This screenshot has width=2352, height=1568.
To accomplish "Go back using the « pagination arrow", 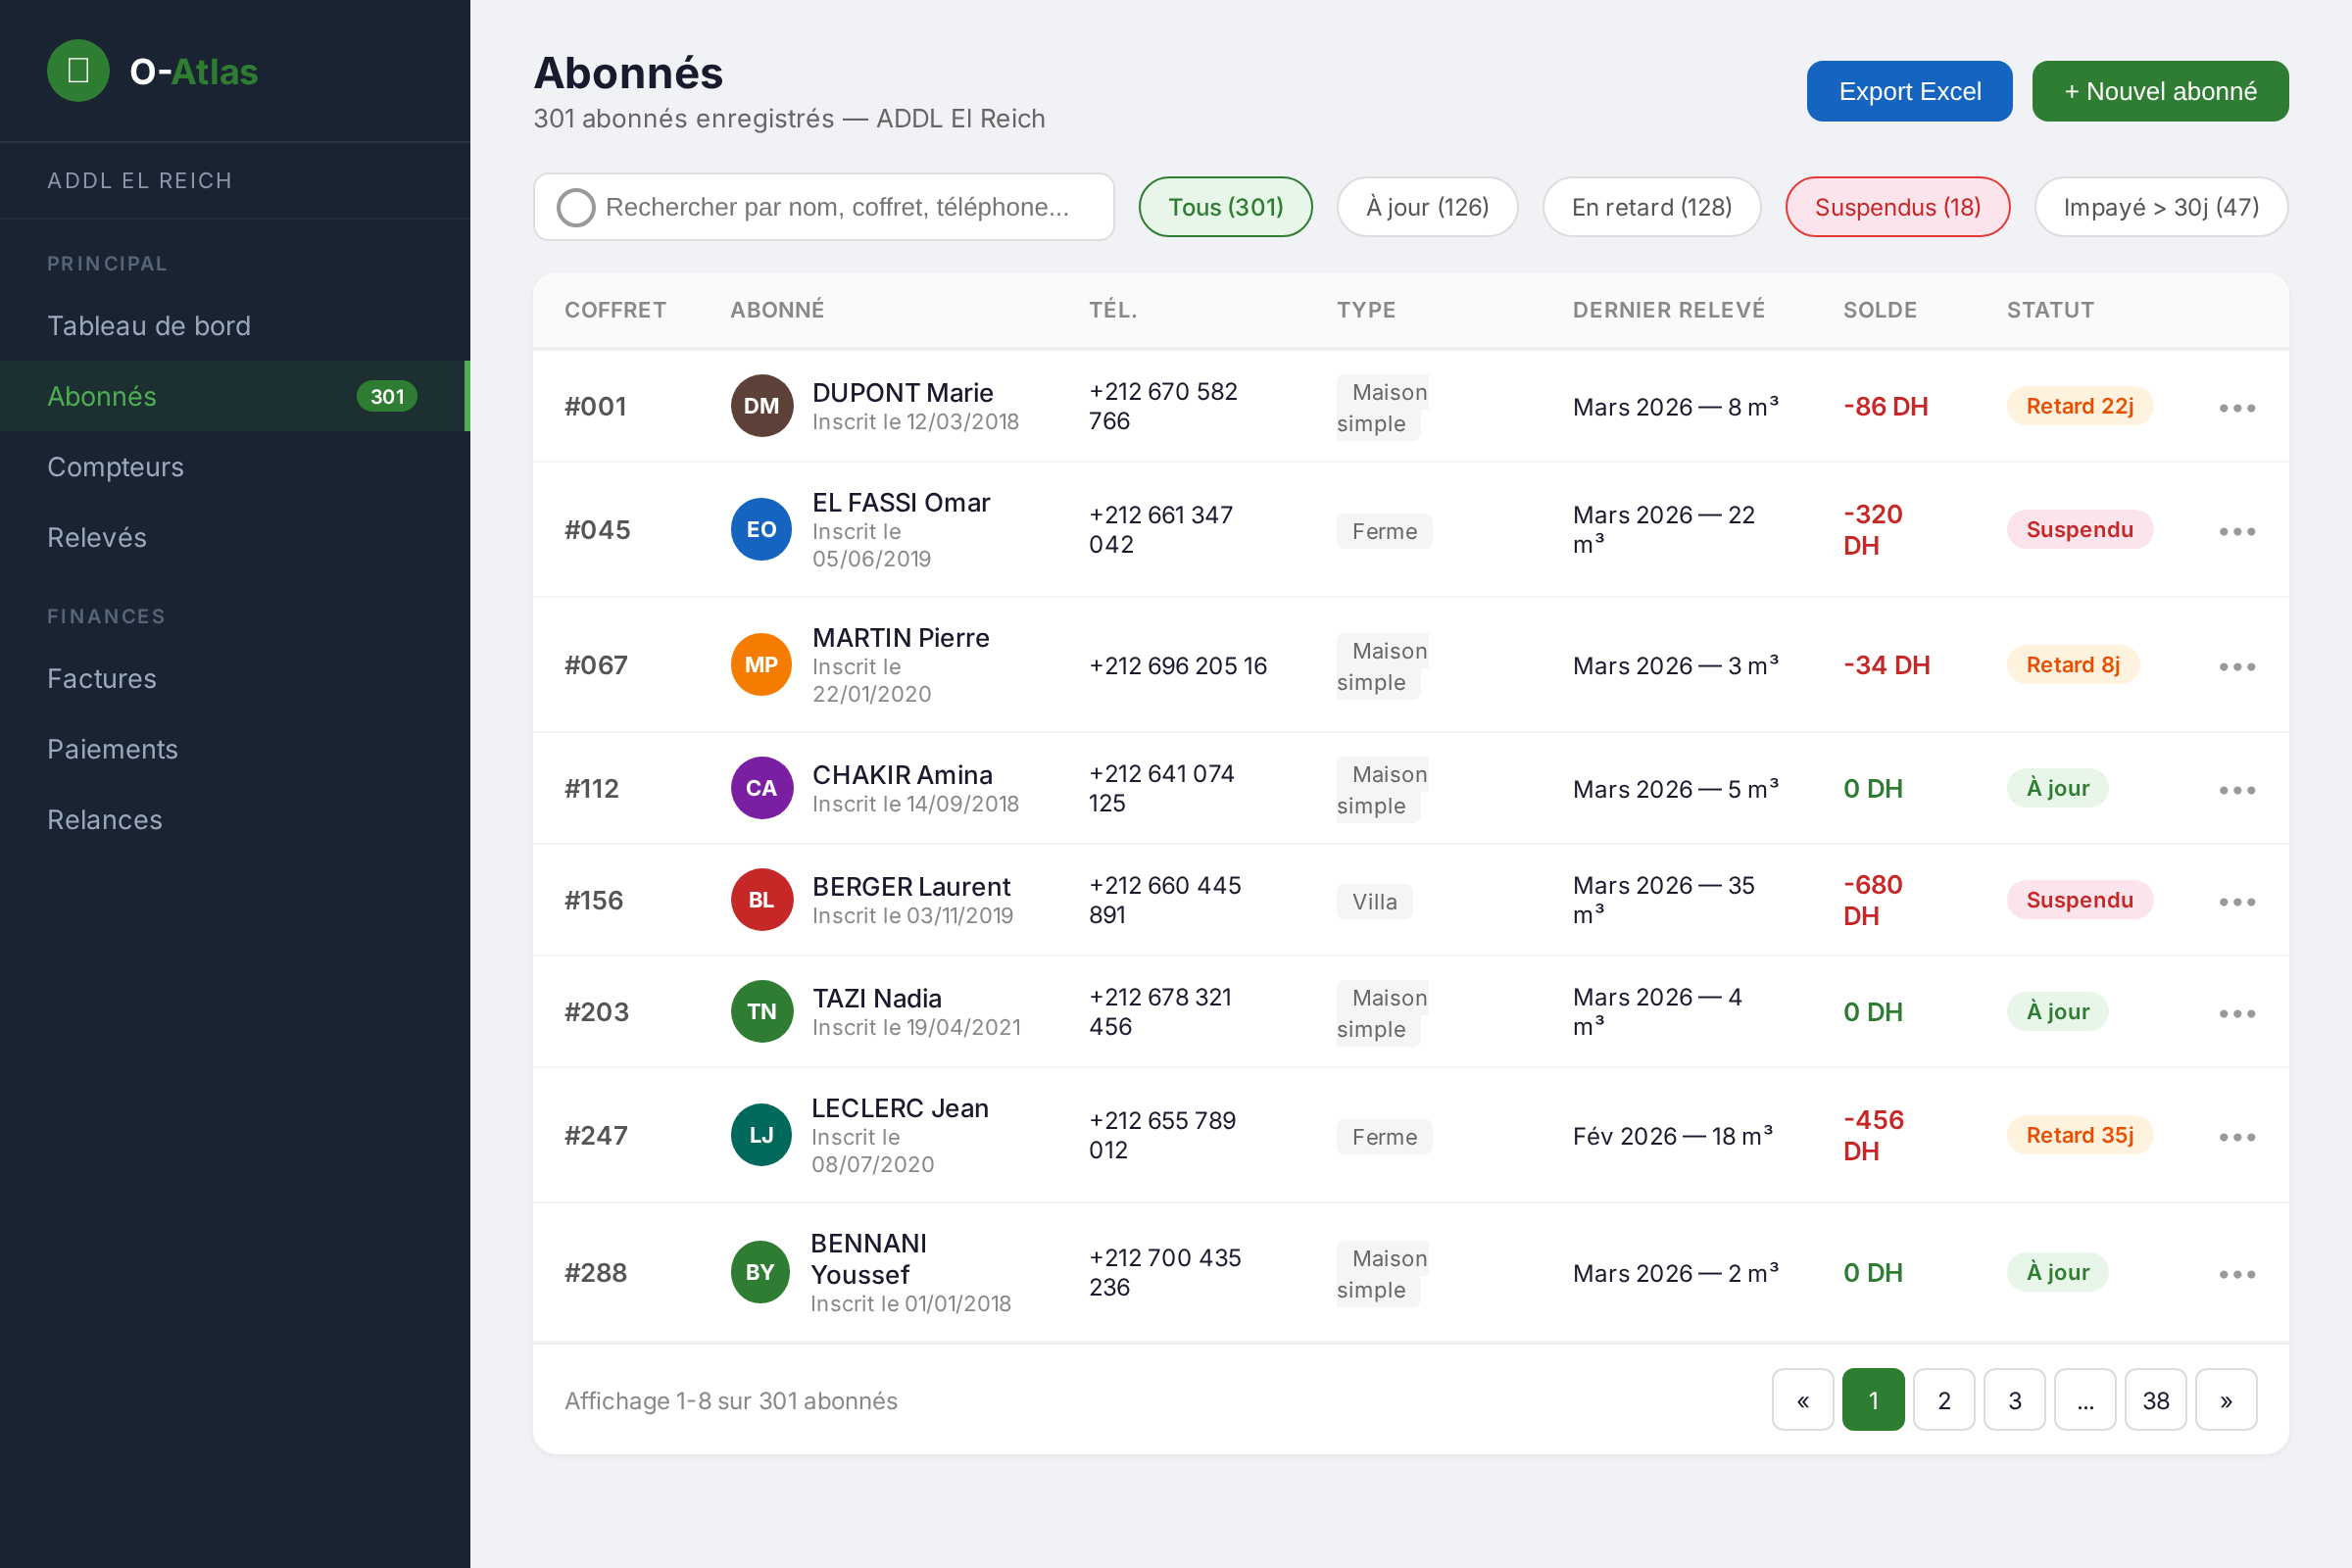I will 1802,1400.
